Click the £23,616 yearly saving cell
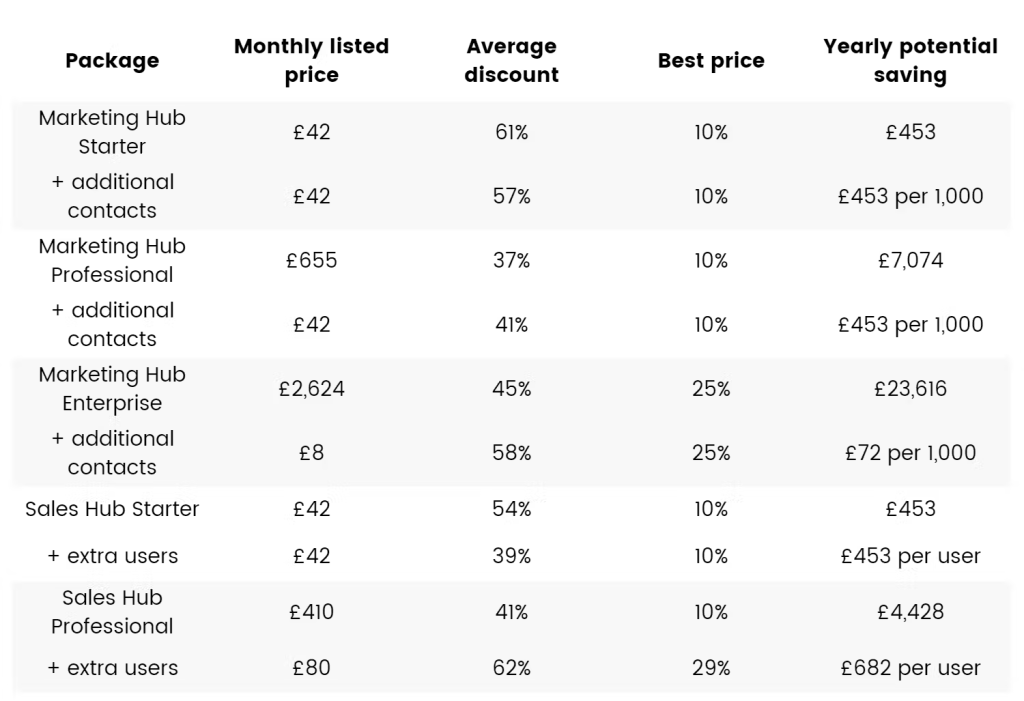The width and height of the screenshot is (1024, 701). click(910, 388)
